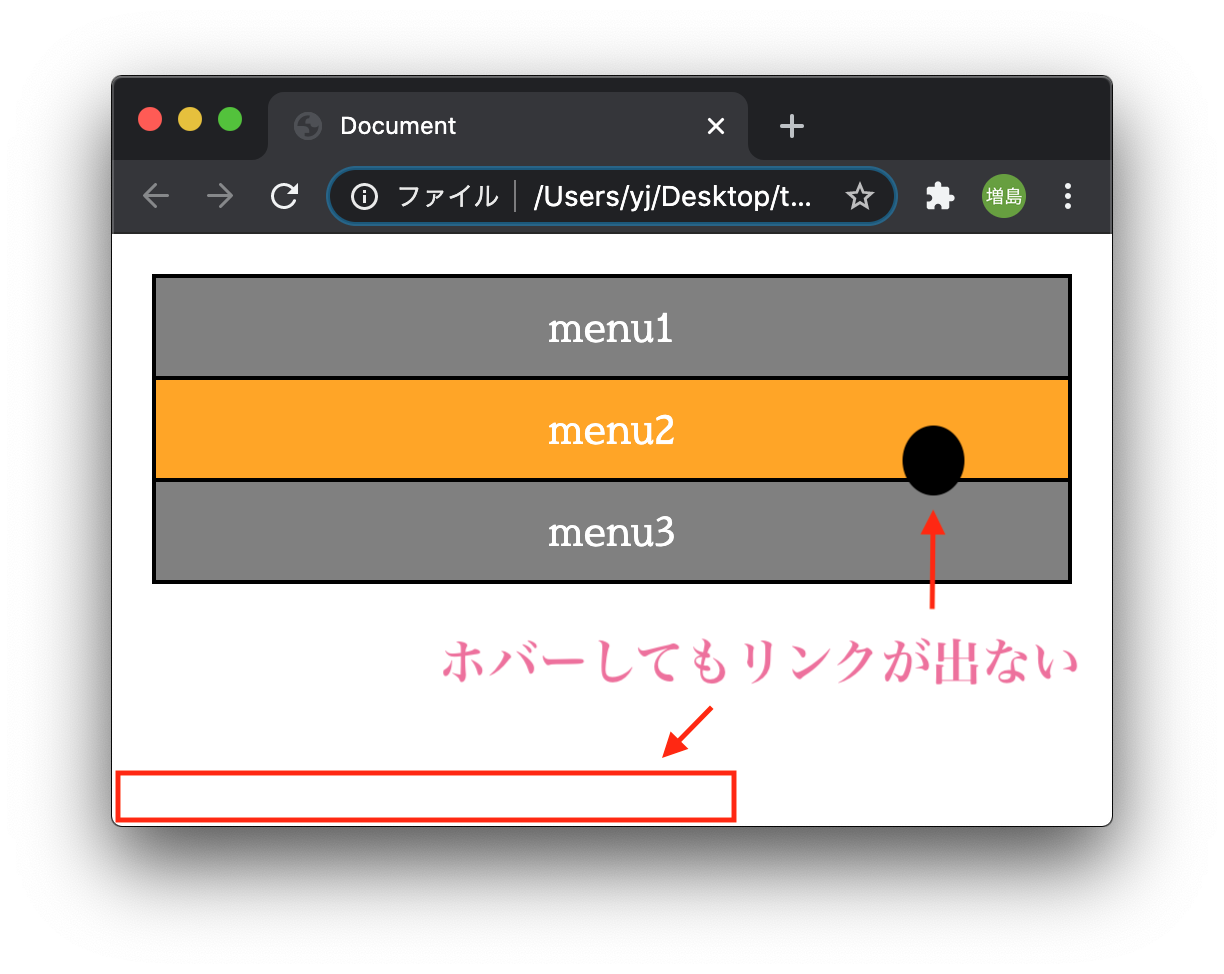This screenshot has width=1224, height=974.
Task: Click the menu1 item
Action: tap(612, 328)
